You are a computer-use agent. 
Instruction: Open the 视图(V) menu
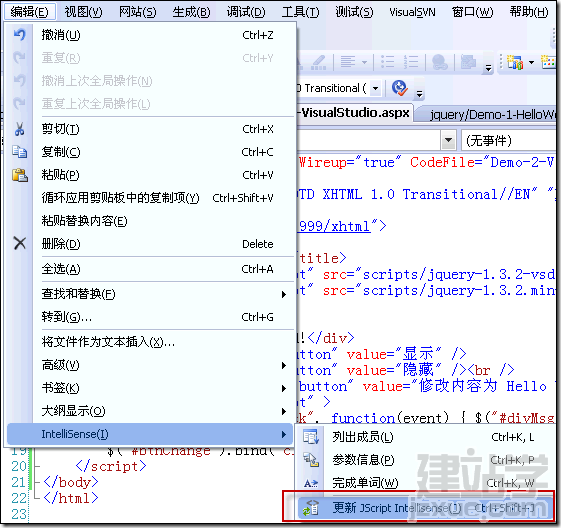pos(83,12)
